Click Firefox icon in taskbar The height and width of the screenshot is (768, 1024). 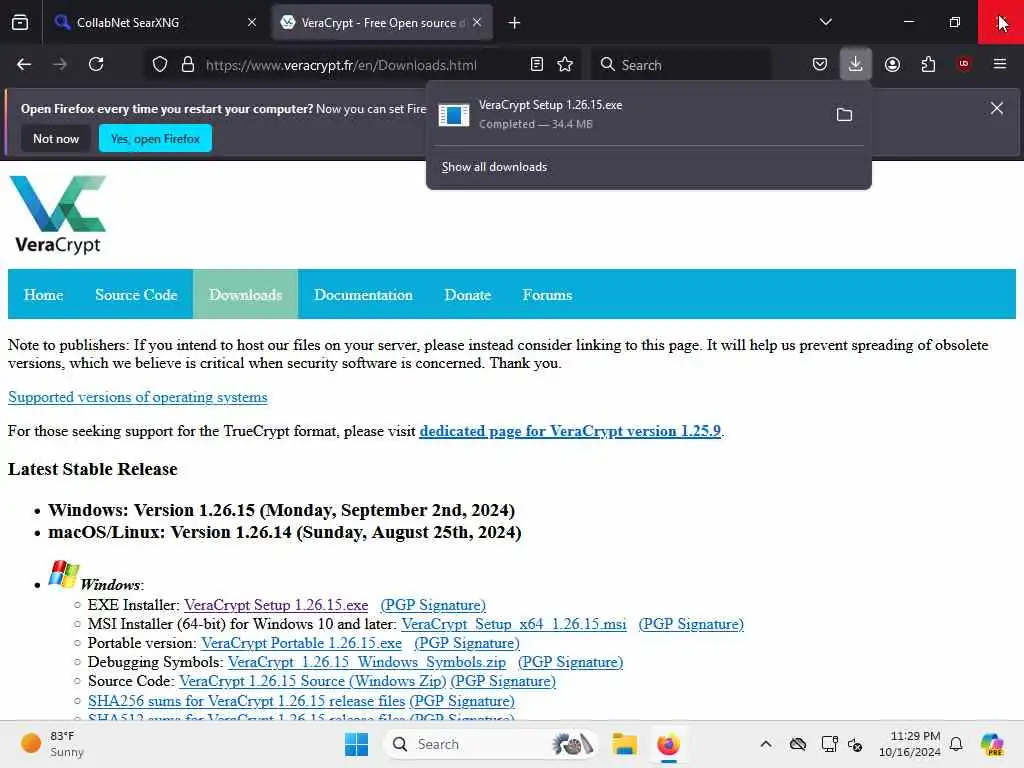pos(668,744)
